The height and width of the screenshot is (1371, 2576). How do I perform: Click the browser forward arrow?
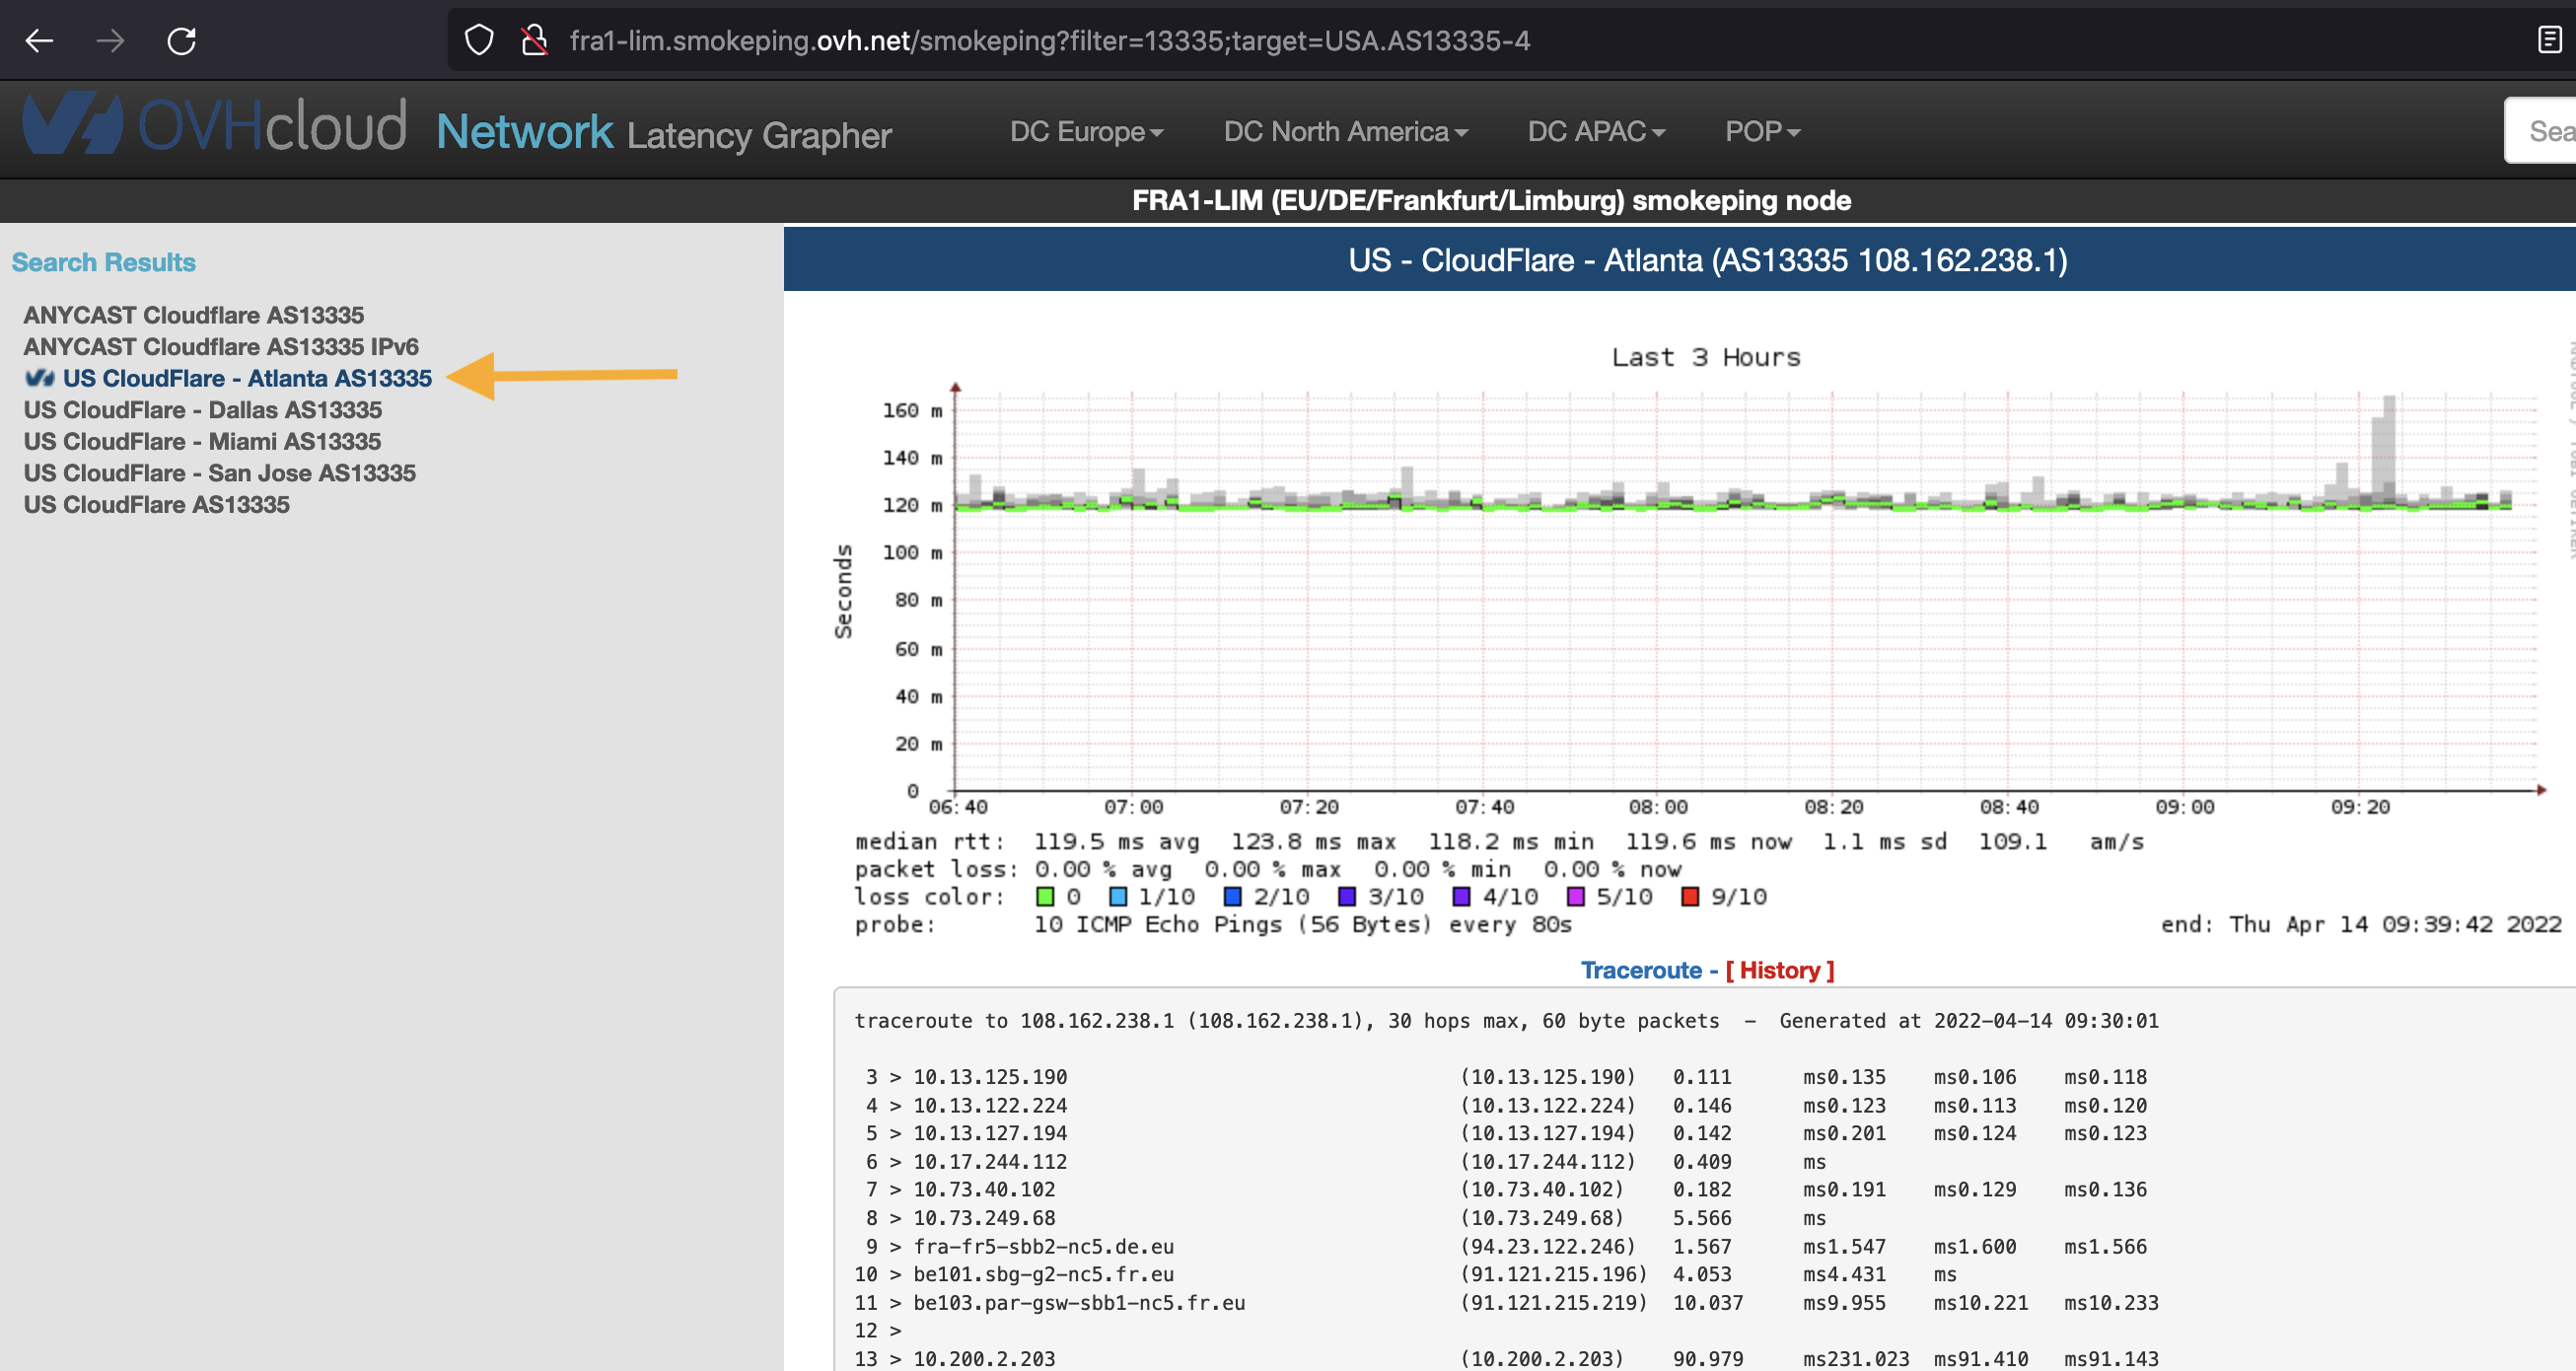click(x=110, y=41)
